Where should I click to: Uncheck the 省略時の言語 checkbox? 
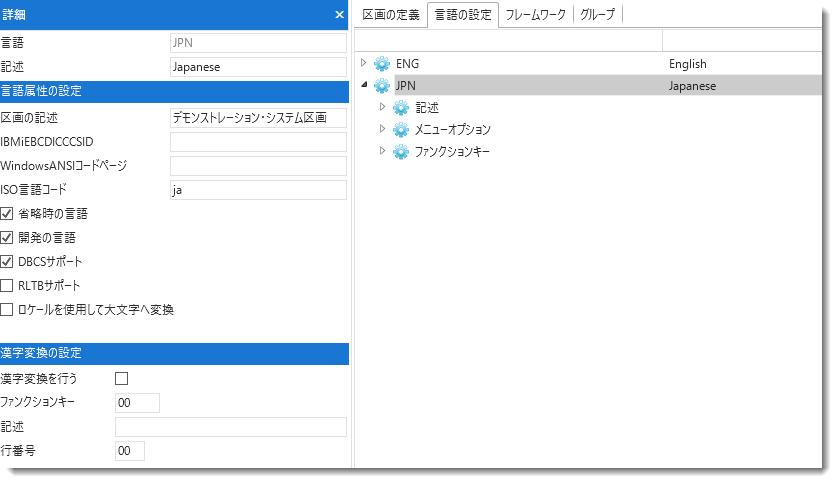pos(8,214)
